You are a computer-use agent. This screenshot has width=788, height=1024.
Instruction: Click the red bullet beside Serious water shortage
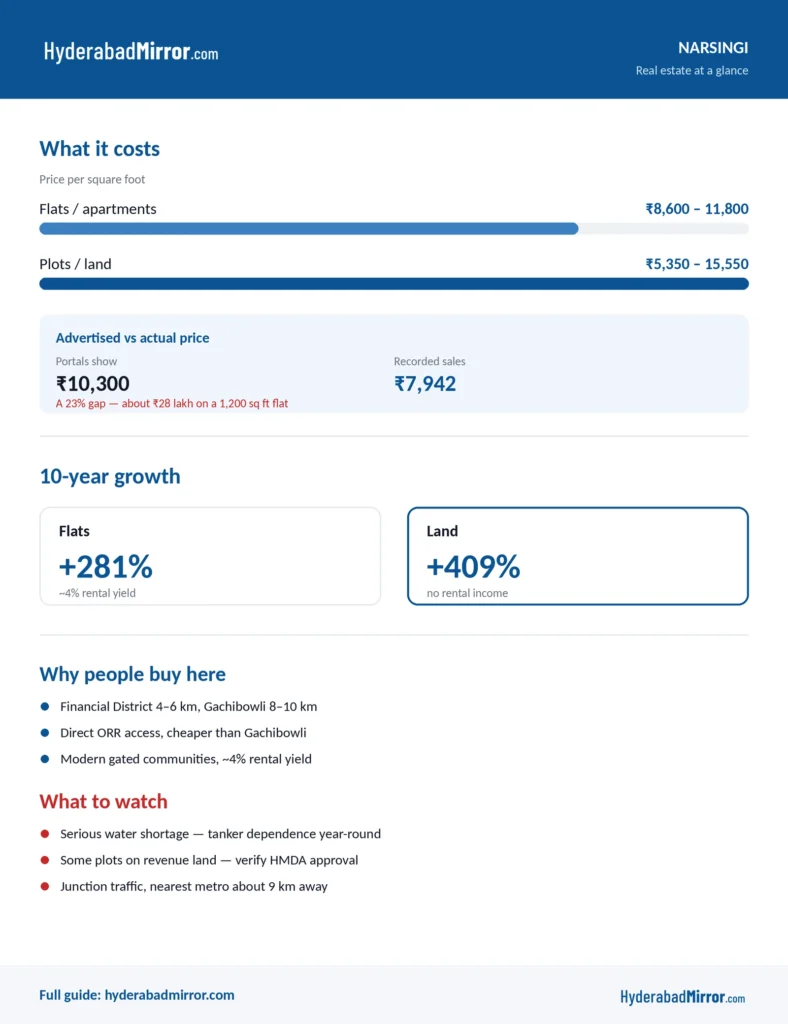tap(44, 833)
